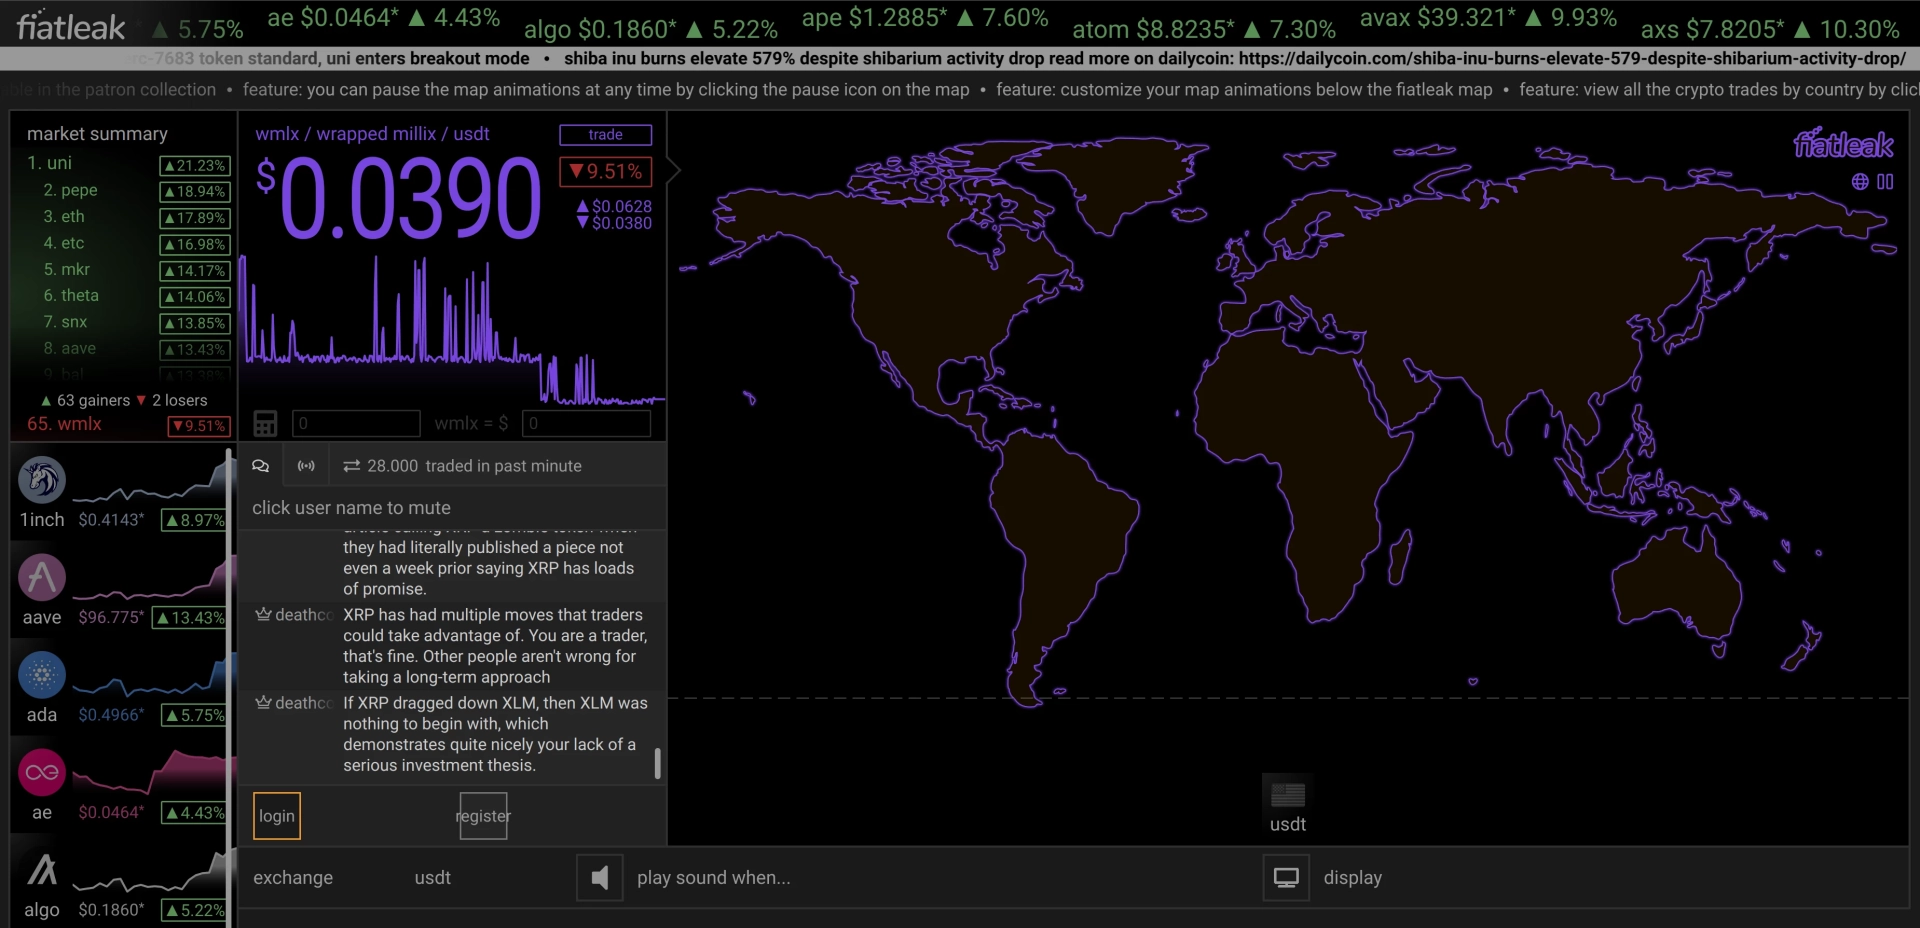Click the ae 4.43% change badge in coin list
The image size is (1920, 928).
coord(195,813)
